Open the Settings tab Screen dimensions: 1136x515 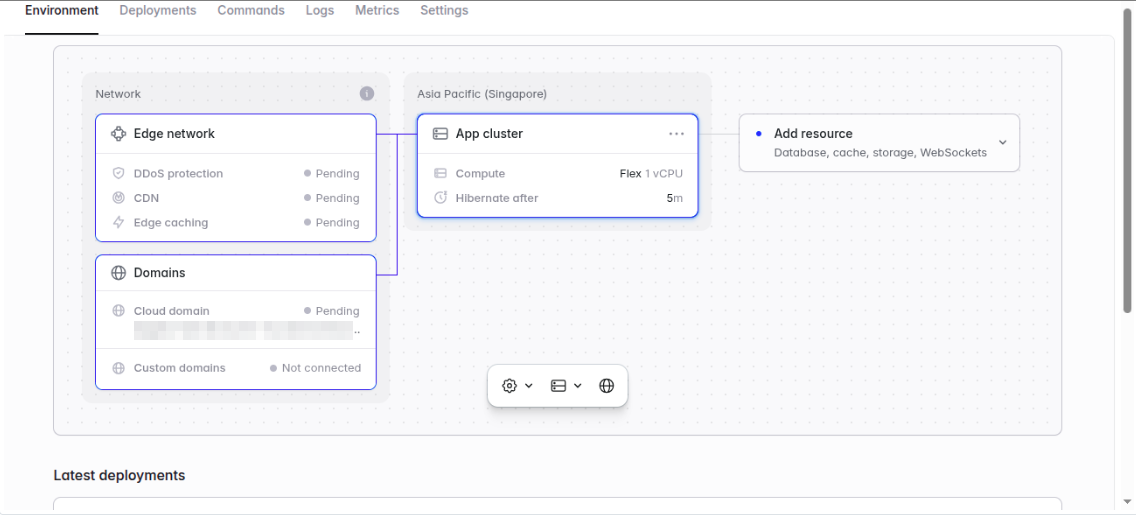pos(444,11)
